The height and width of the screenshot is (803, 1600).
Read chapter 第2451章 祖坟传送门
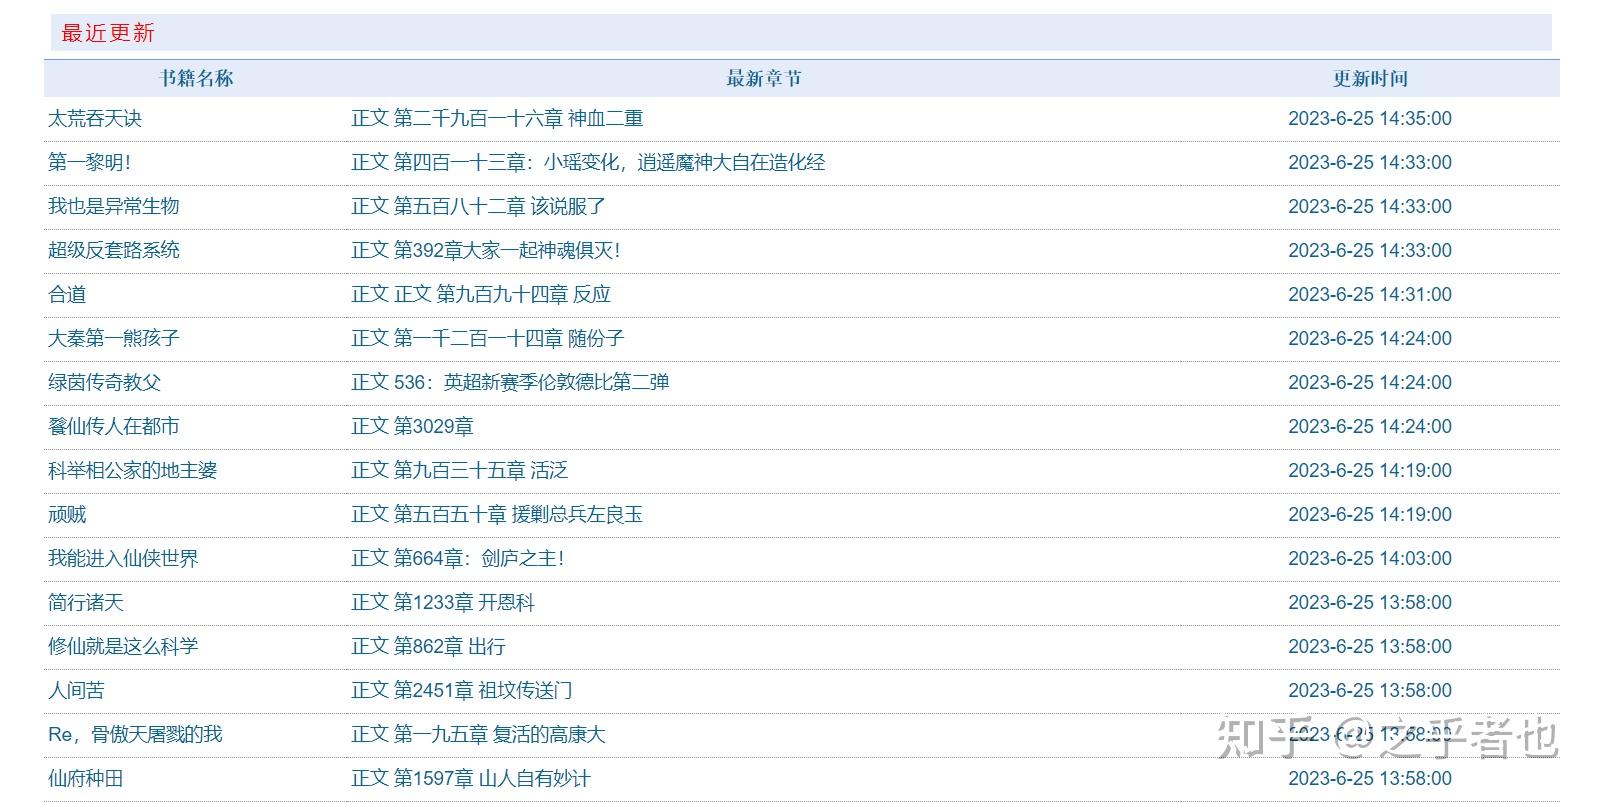click(462, 690)
